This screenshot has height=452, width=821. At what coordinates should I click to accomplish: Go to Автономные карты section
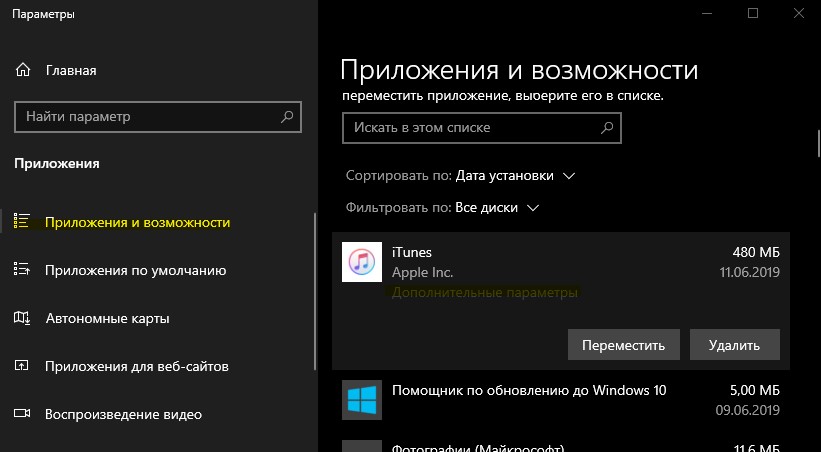click(108, 318)
